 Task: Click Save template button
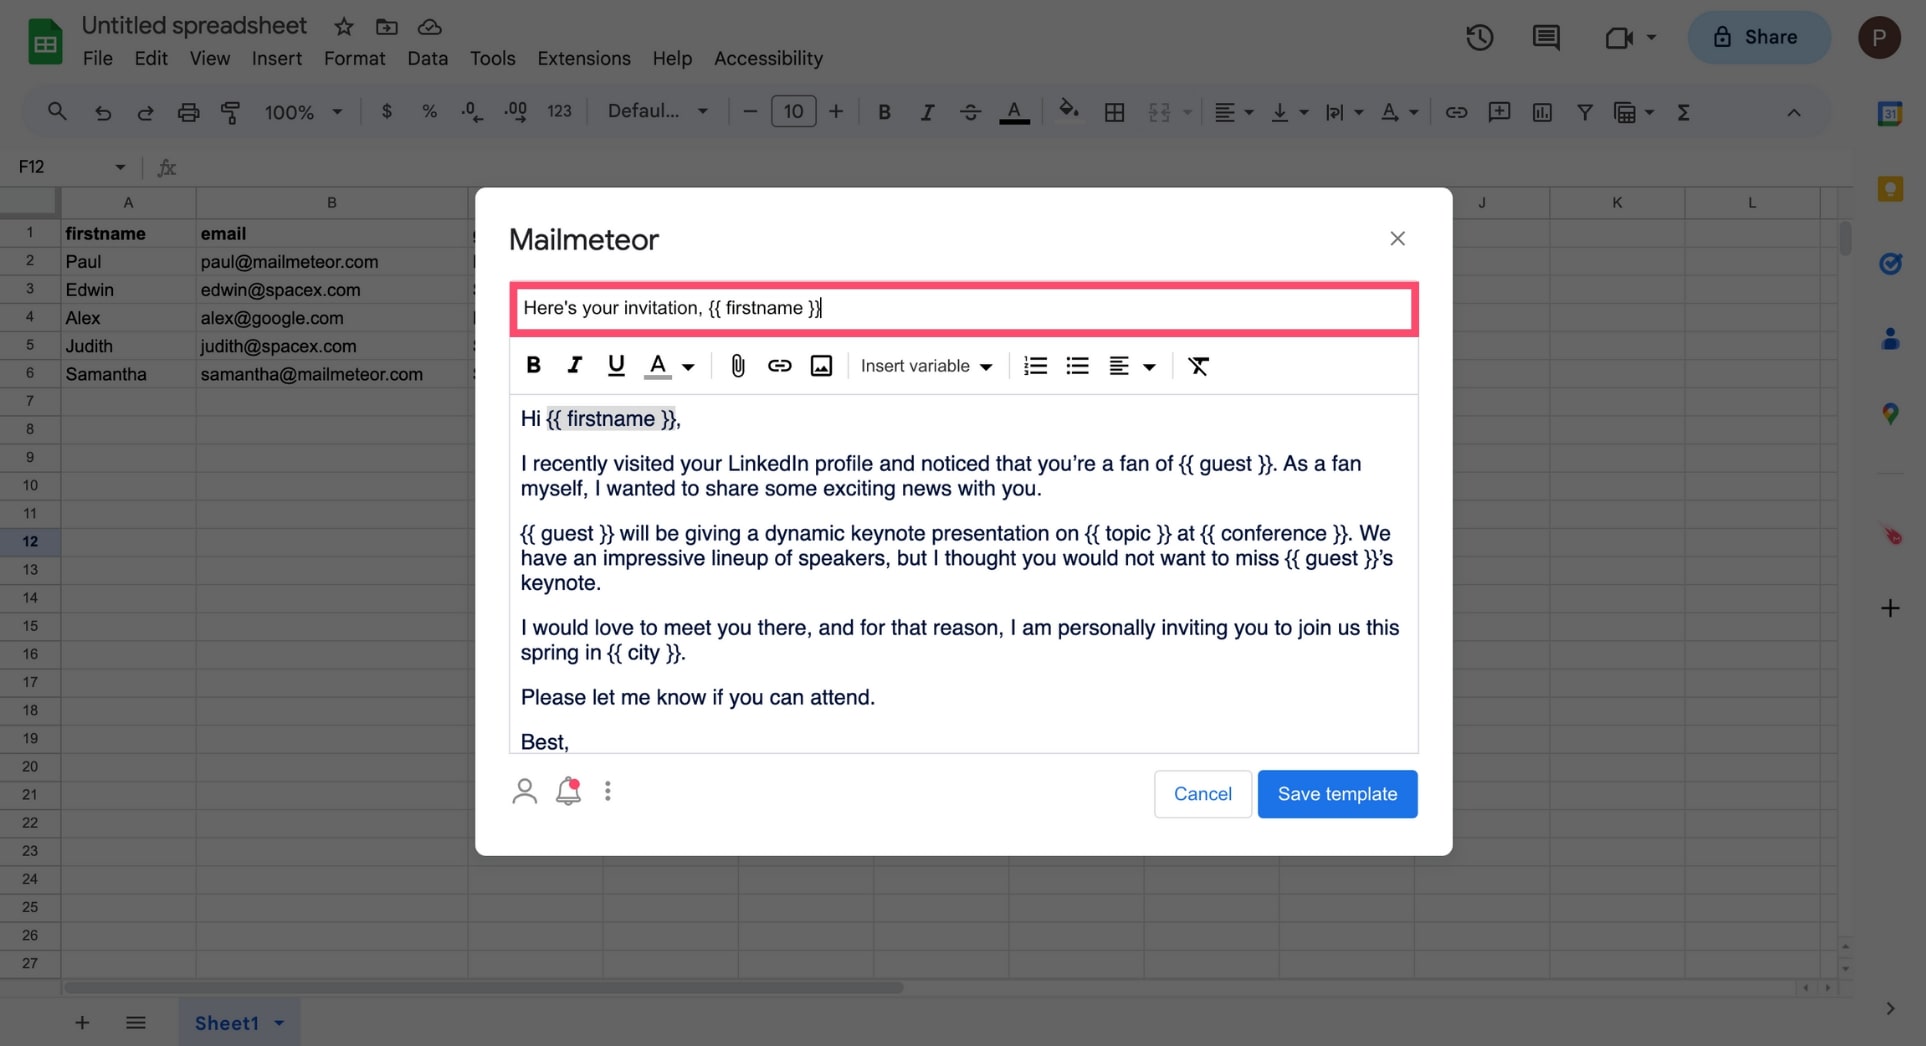pyautogui.click(x=1337, y=794)
